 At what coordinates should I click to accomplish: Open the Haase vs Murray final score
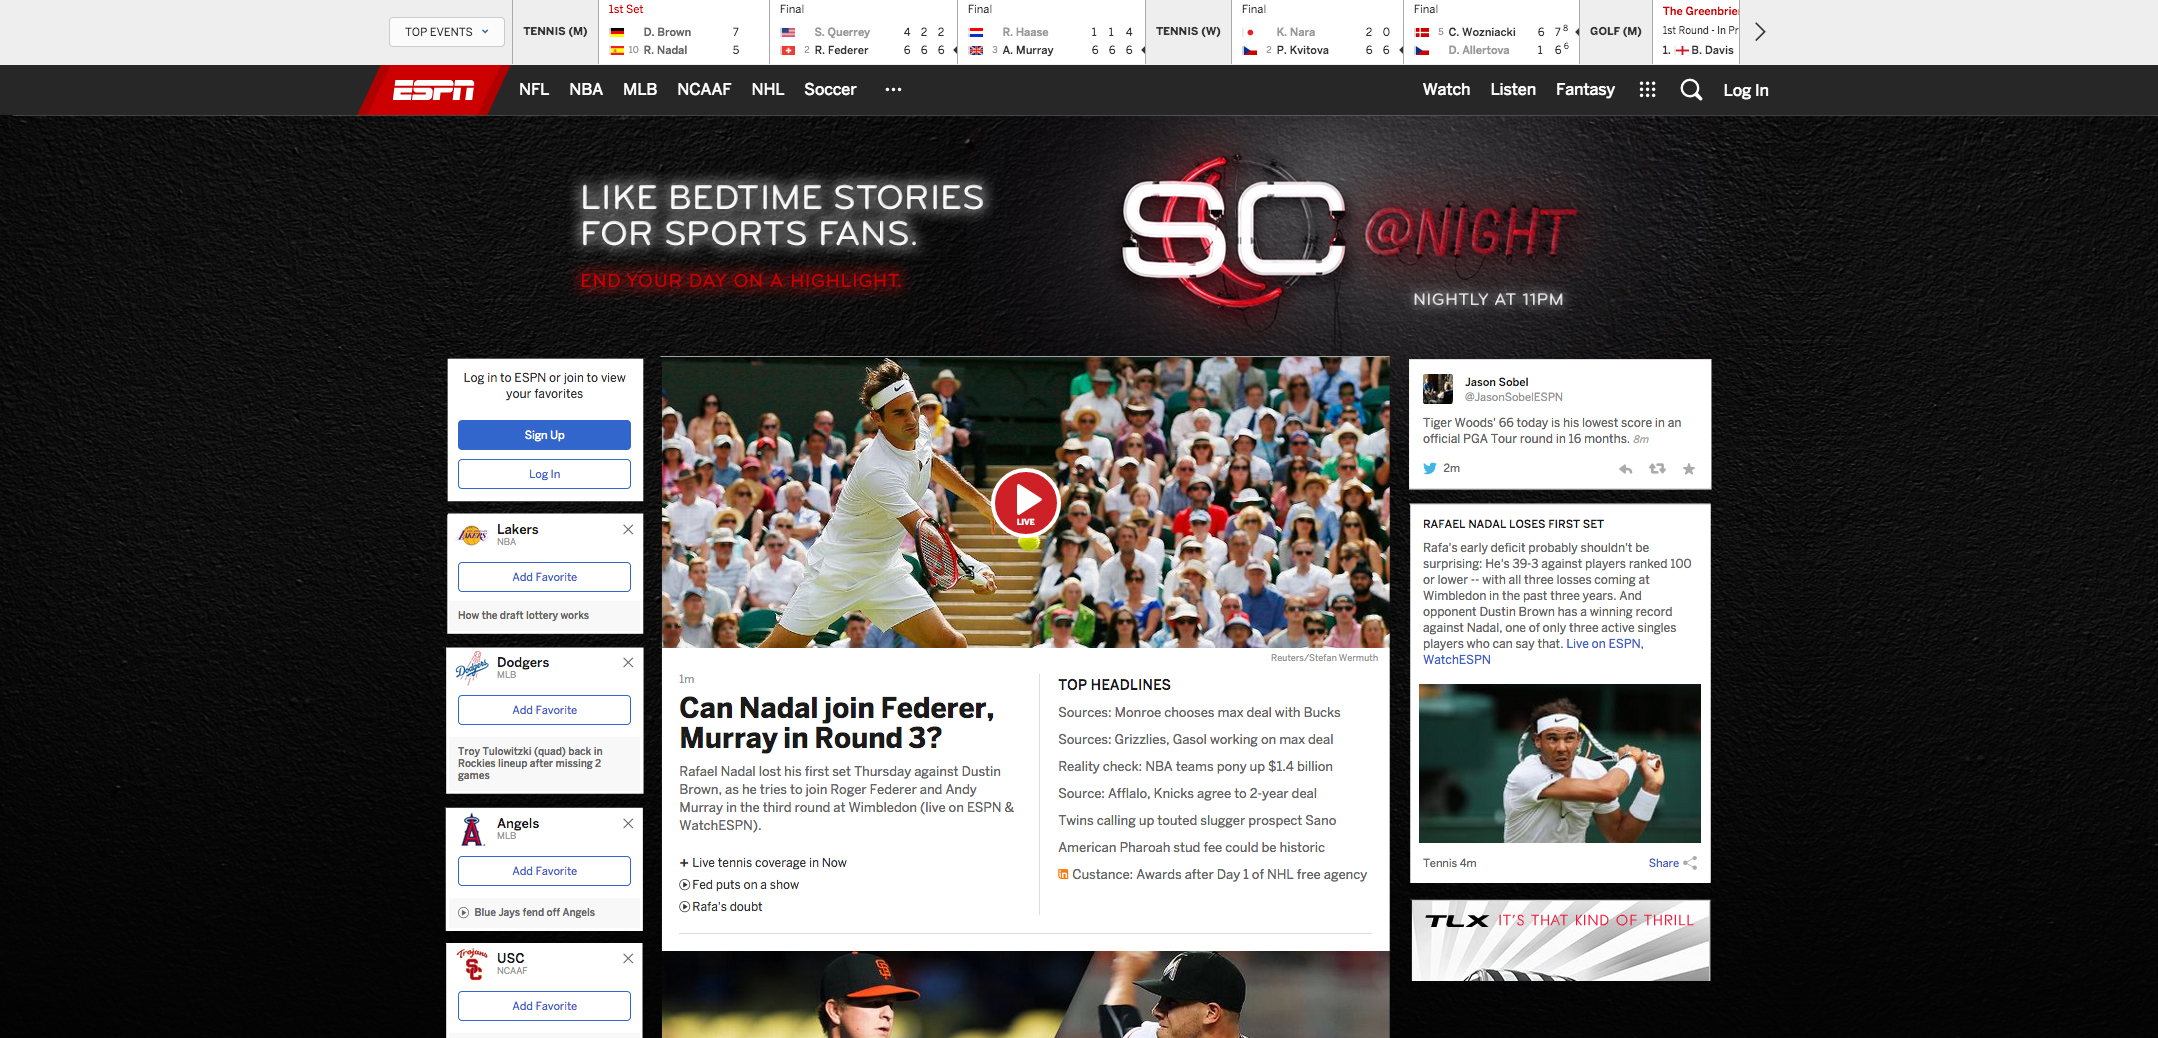pos(1052,32)
